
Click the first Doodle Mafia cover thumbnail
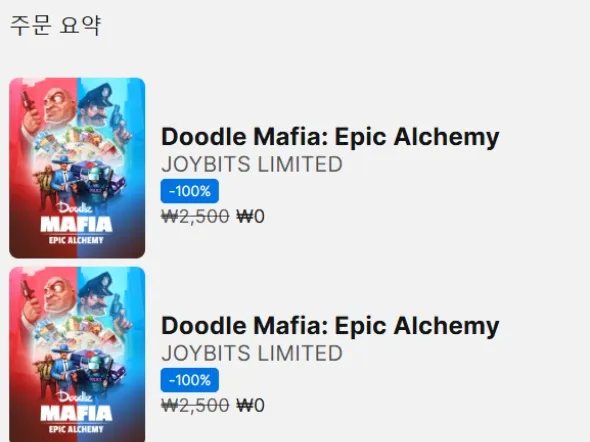tap(77, 168)
